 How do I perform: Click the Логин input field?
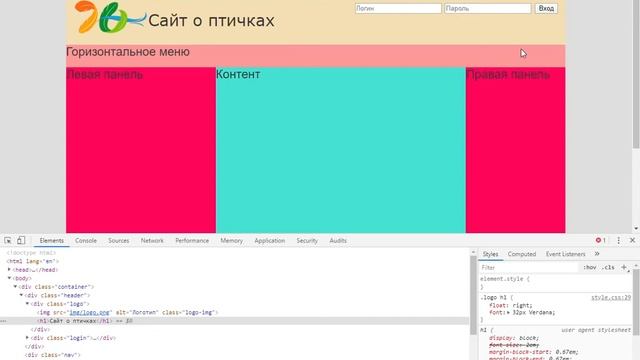coord(398,8)
